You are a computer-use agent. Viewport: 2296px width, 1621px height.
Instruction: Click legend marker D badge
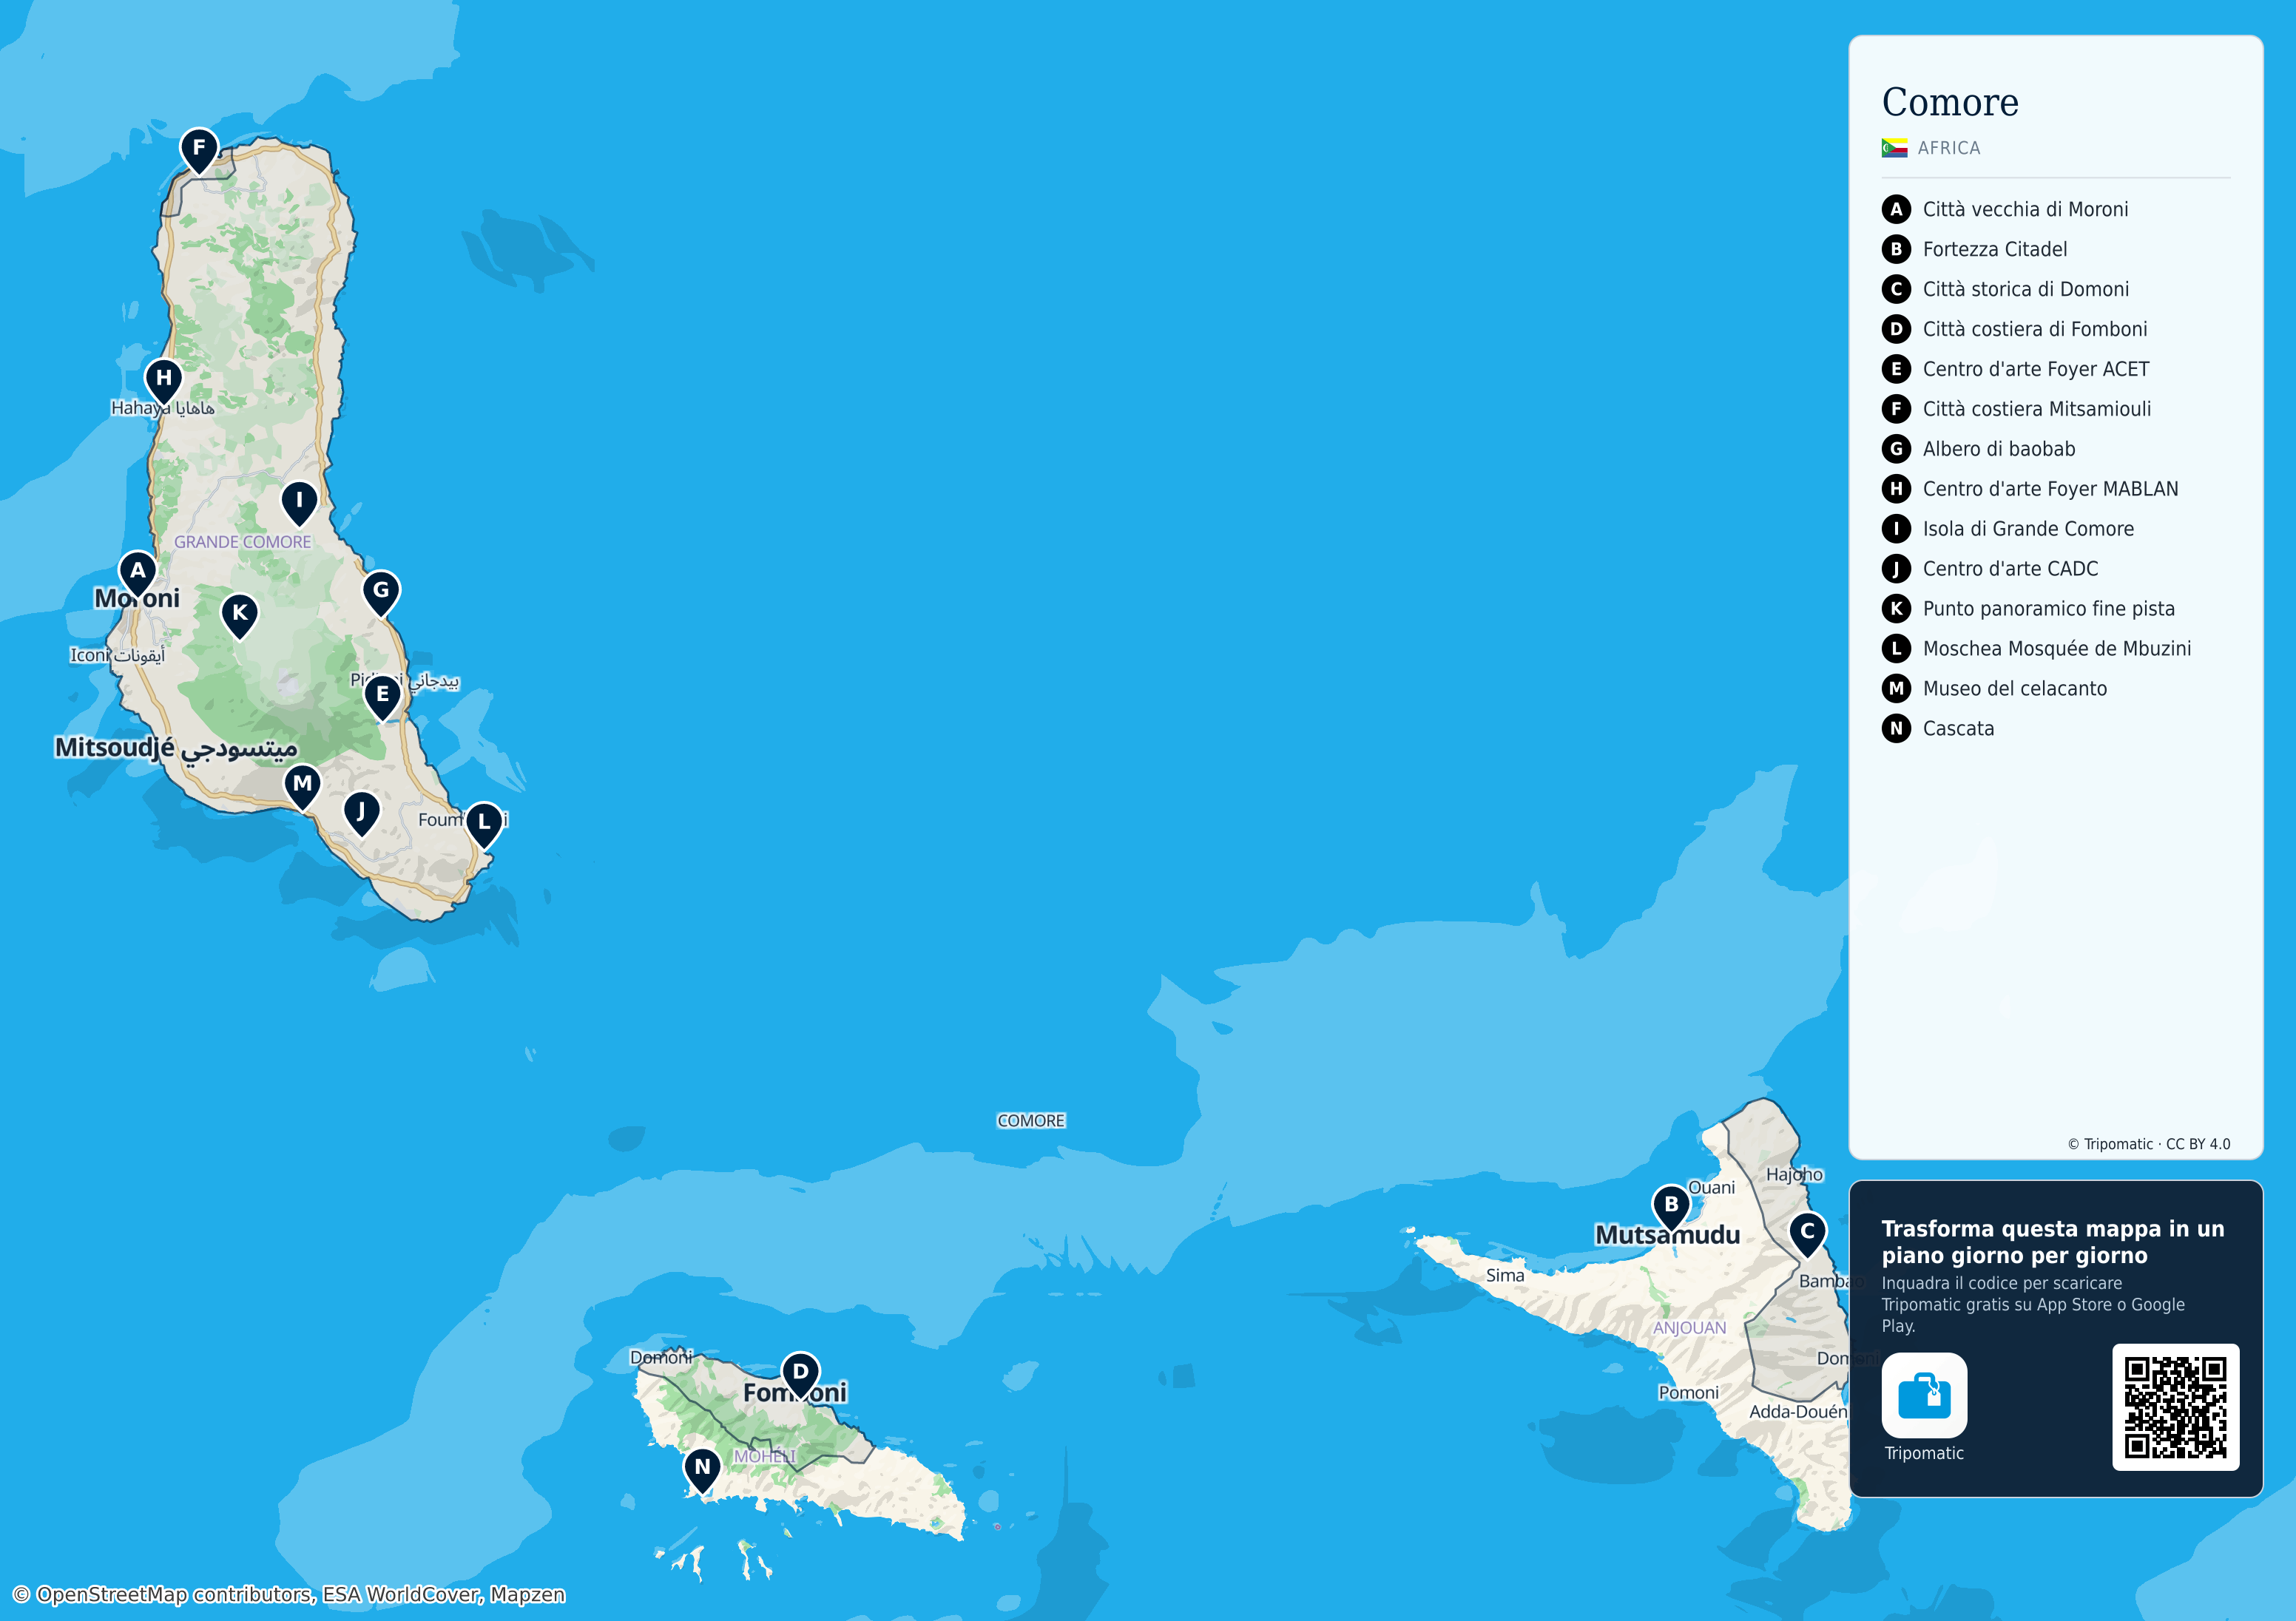pos(1896,329)
